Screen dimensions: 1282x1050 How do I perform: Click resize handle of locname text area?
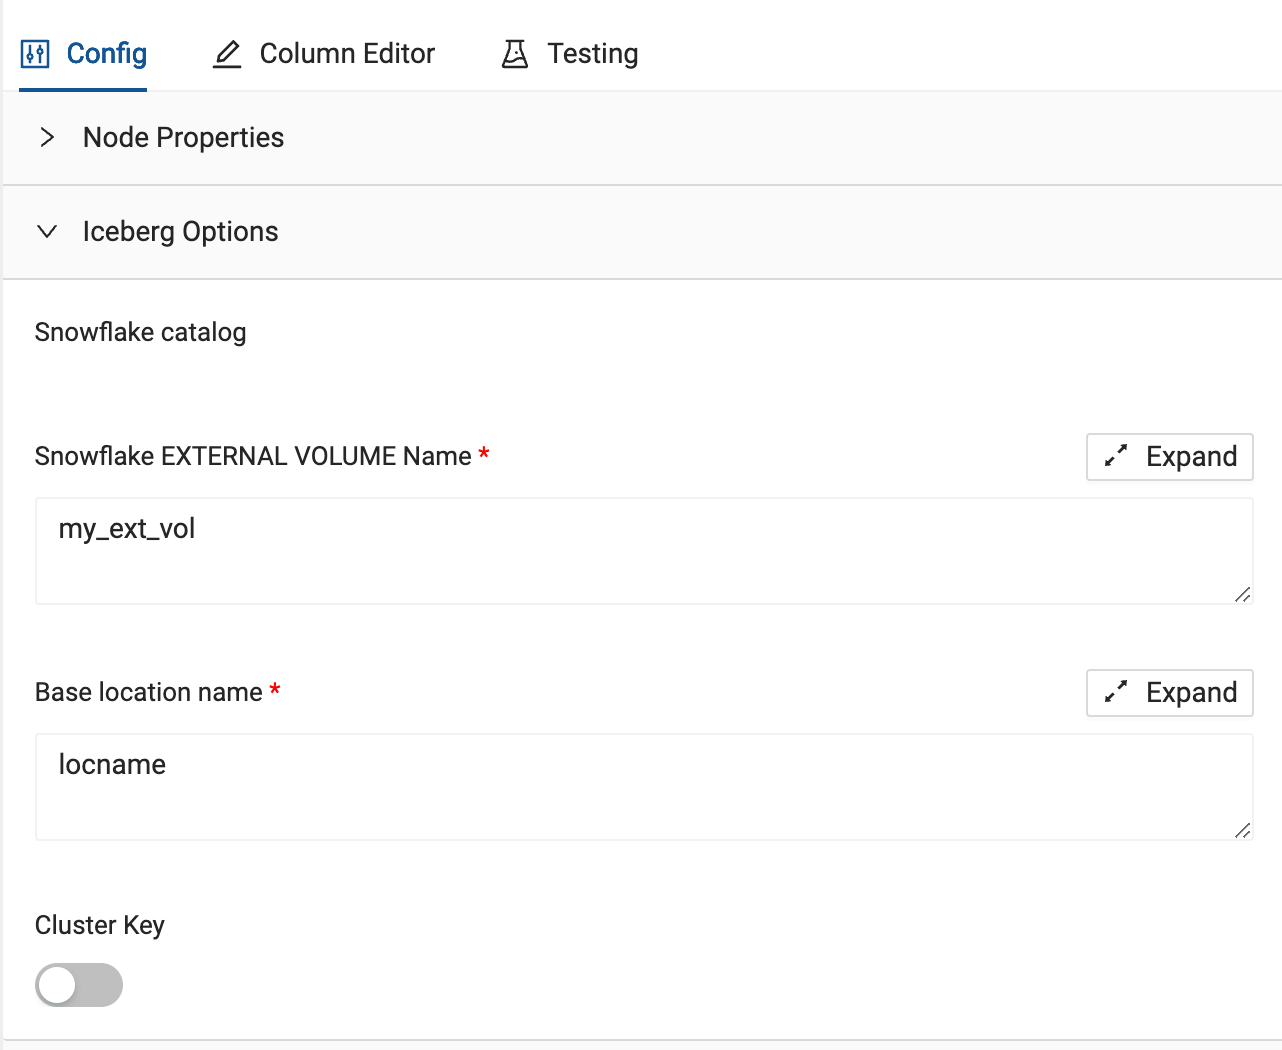click(x=1242, y=830)
